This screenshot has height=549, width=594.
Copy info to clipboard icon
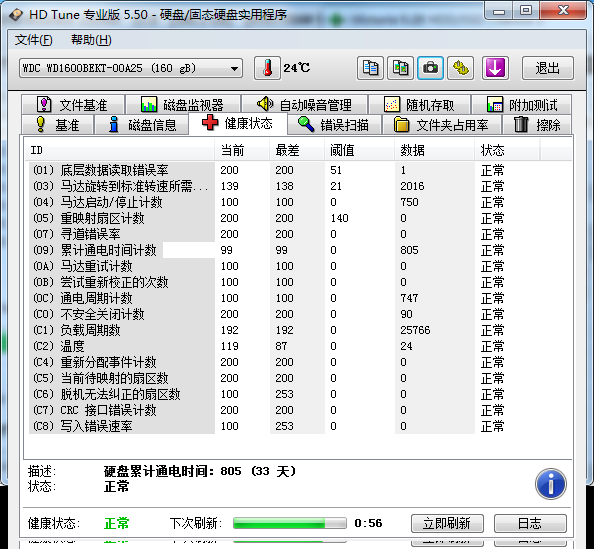[x=370, y=68]
